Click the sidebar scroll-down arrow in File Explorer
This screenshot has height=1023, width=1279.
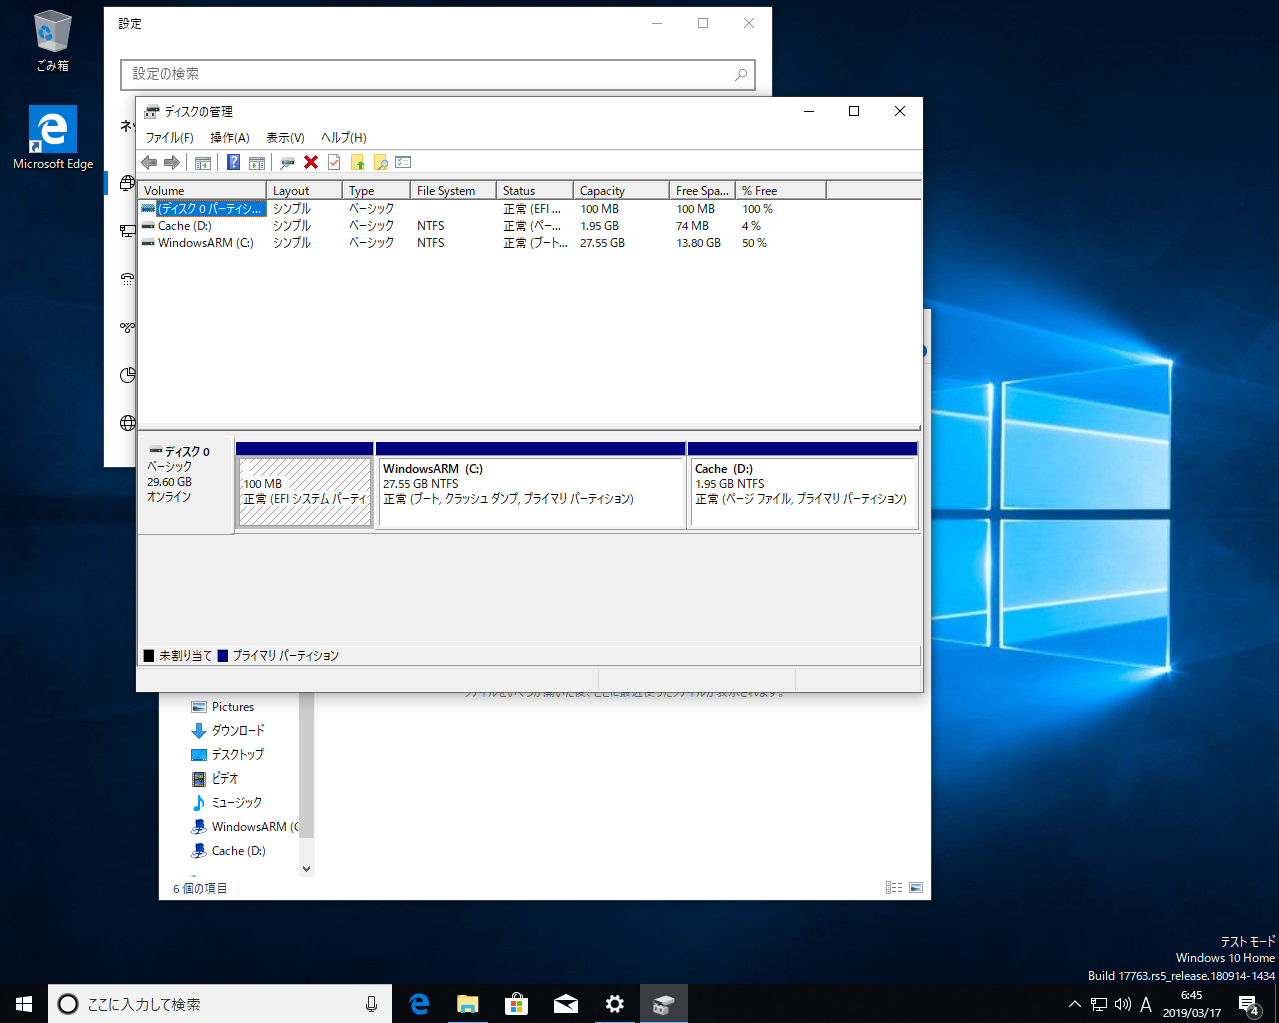coord(307,869)
